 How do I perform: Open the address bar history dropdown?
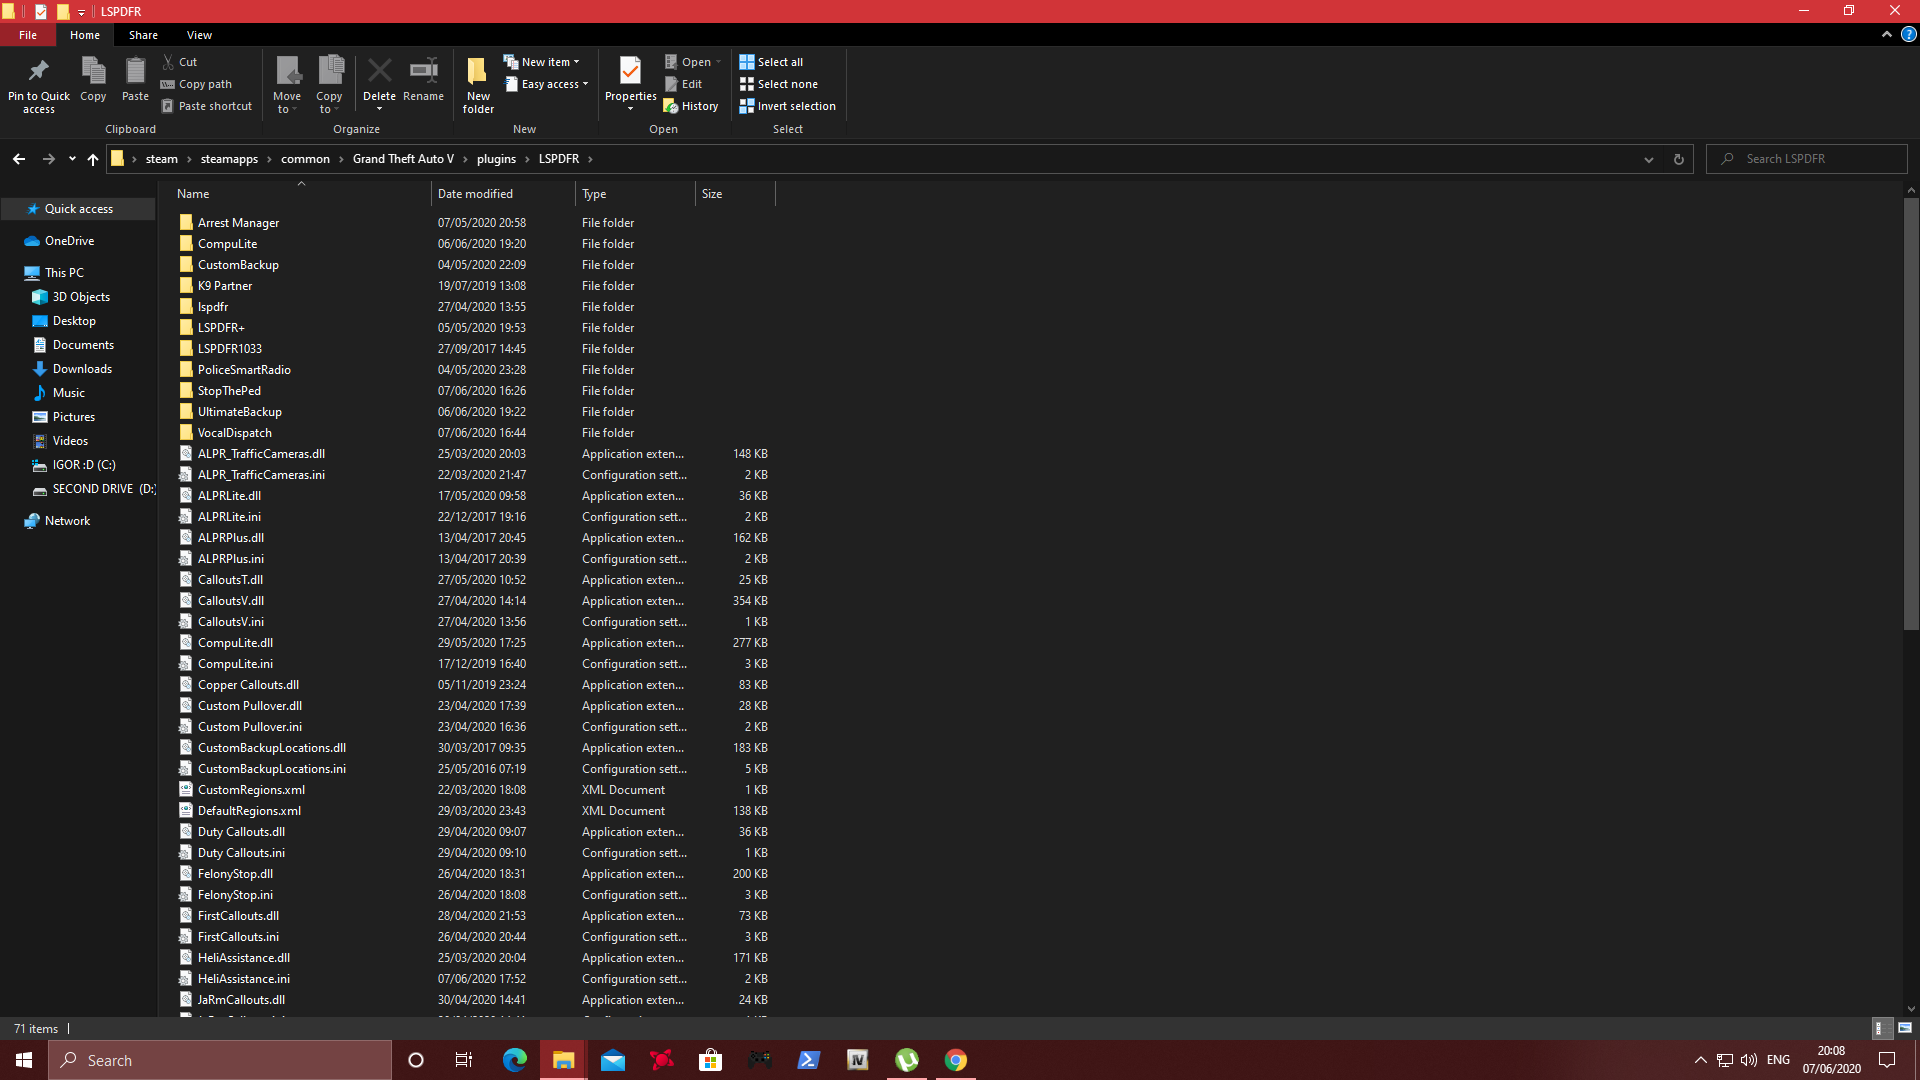click(1649, 159)
